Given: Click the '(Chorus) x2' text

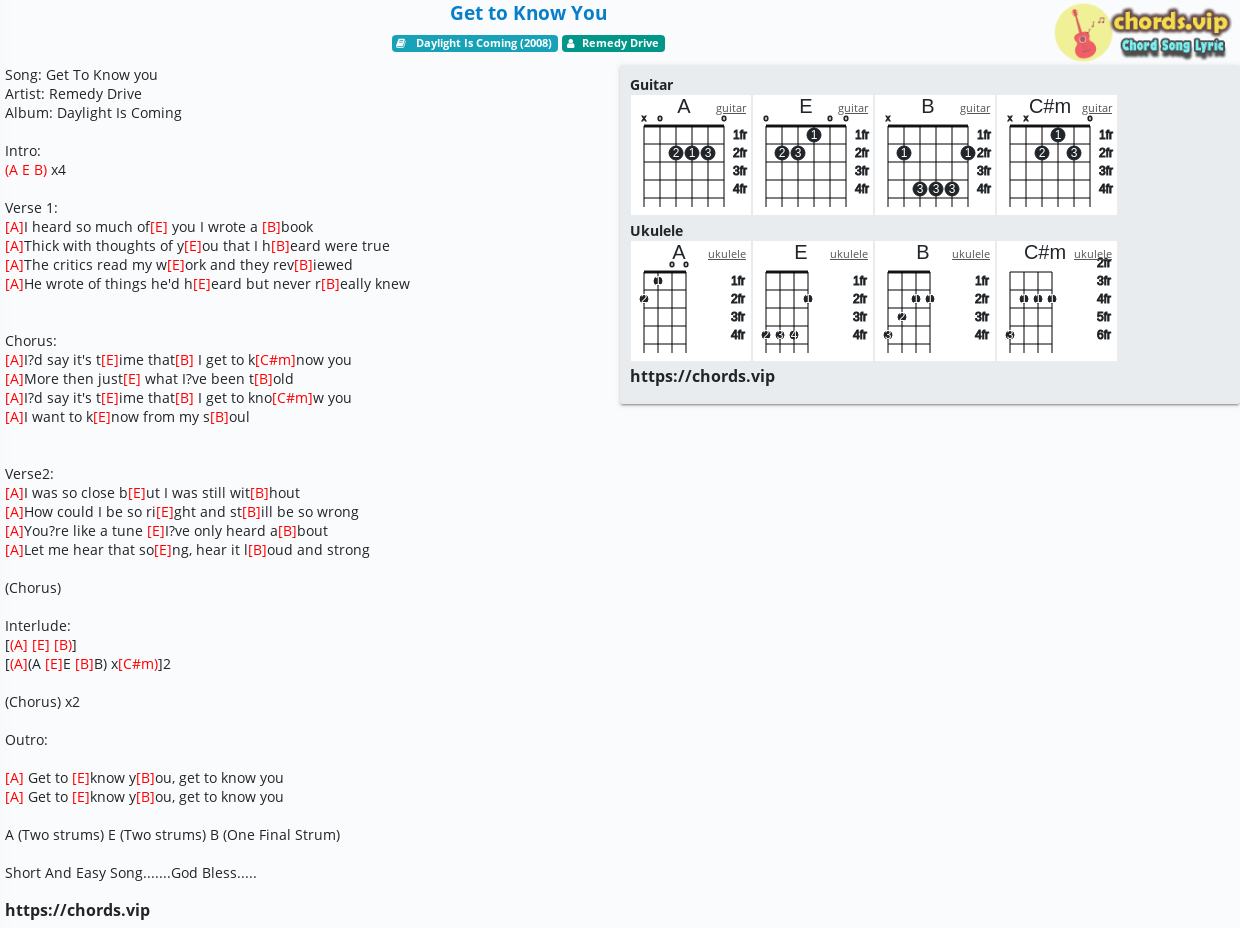Looking at the screenshot, I should click(x=42, y=702).
